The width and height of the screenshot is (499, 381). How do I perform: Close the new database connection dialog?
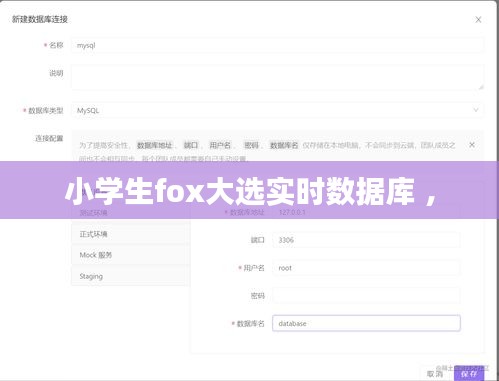point(478,20)
